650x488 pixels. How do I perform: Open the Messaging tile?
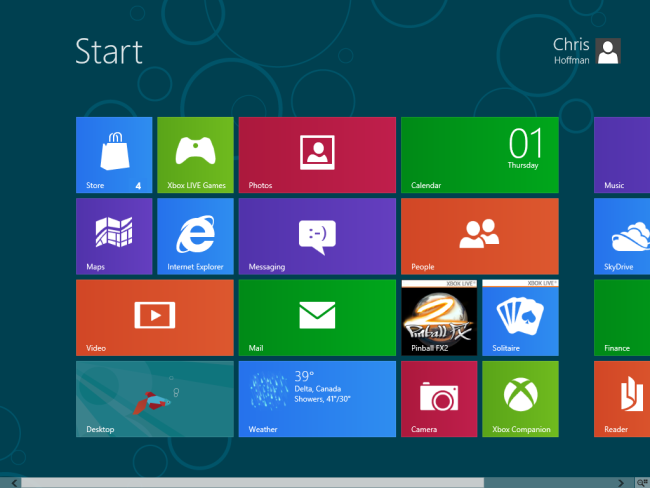[317, 236]
